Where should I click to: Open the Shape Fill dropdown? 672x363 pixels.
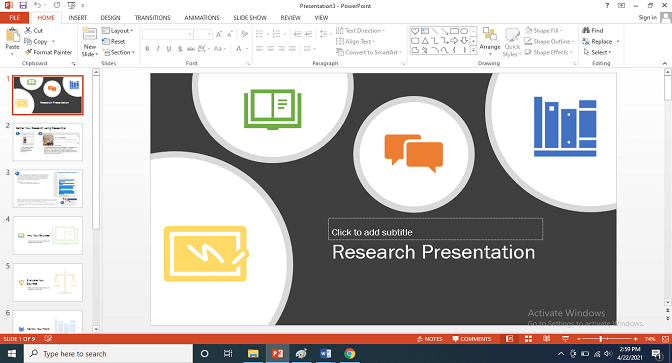(543, 30)
